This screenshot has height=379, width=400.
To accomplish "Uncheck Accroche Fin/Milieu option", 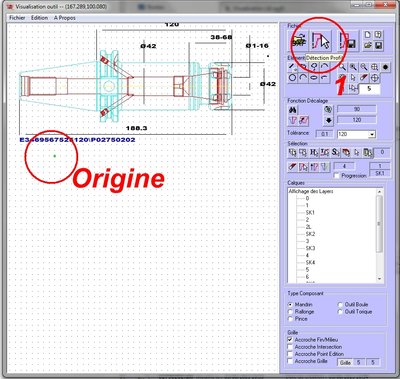I will (x=290, y=340).
